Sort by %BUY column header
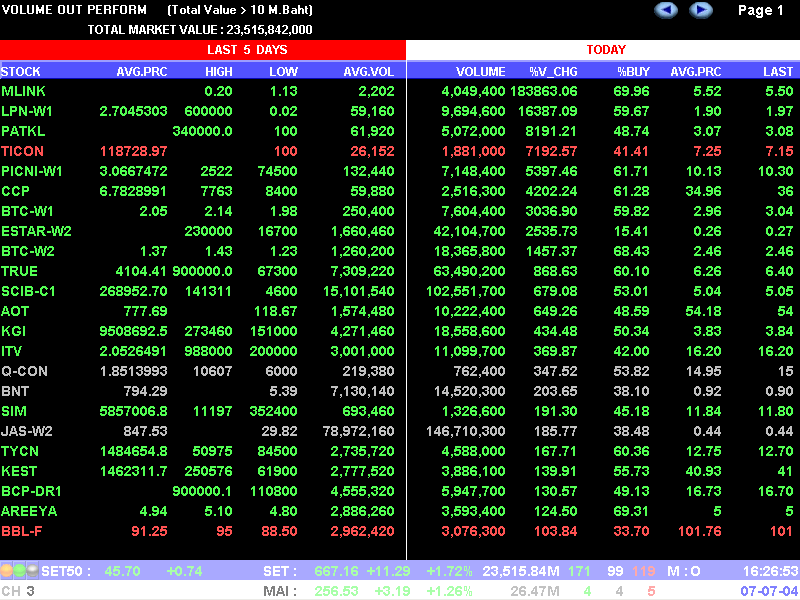The width and height of the screenshot is (800, 600). 634,71
